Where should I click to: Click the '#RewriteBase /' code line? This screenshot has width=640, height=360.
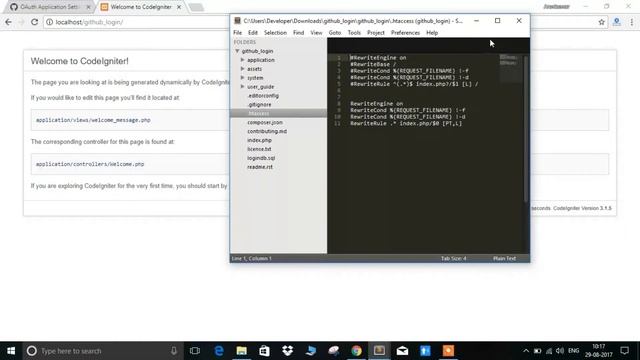click(373, 64)
